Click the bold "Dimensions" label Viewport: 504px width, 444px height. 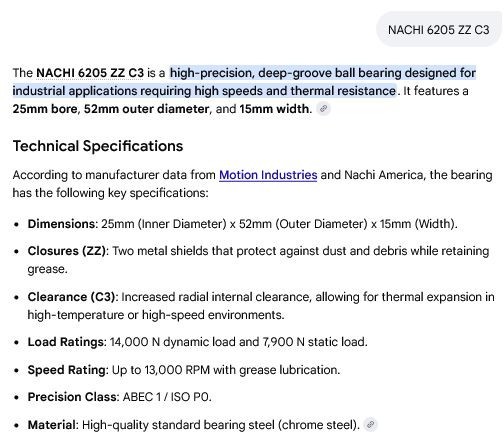[62, 224]
